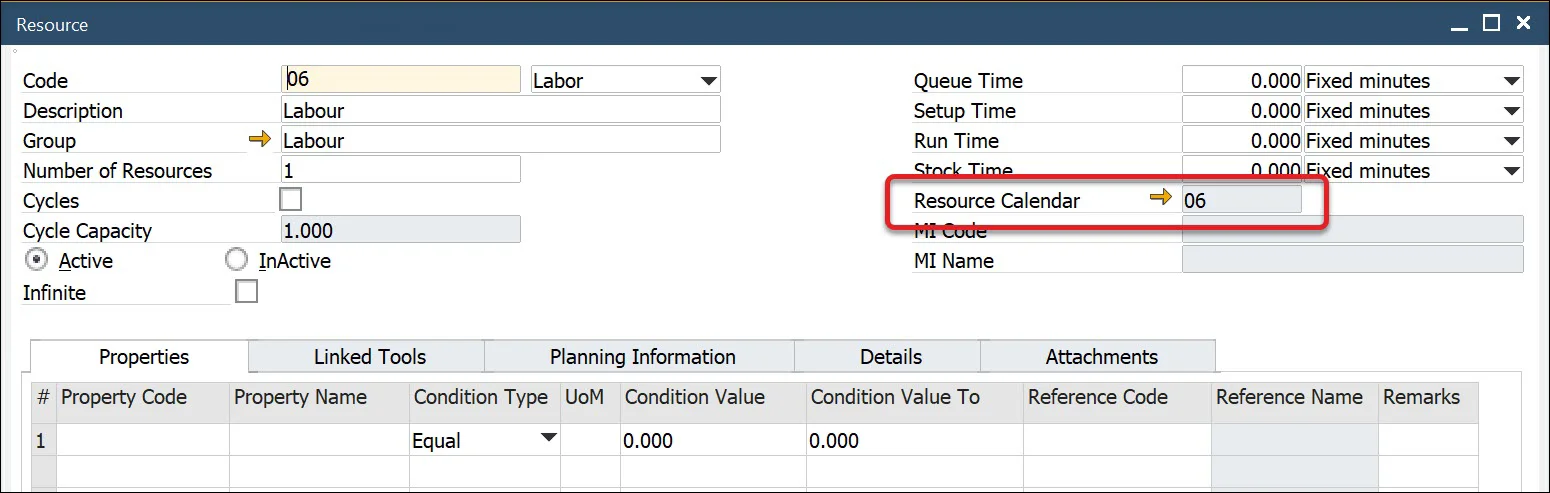Click the Resource Calendar link arrow

1160,199
